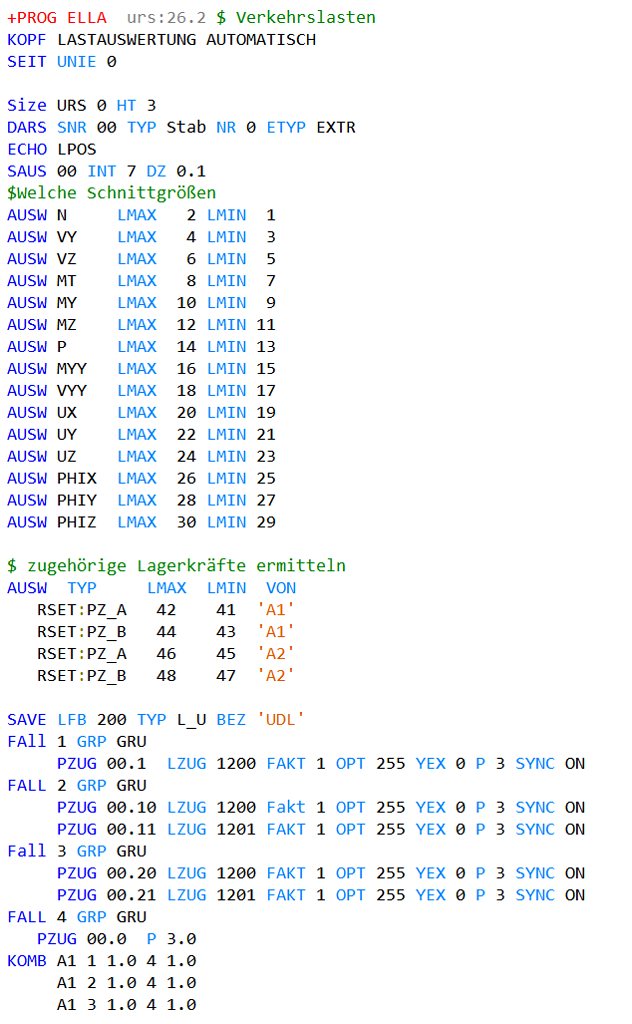Image resolution: width=632 pixels, height=1024 pixels.
Task: Click the MYY entry in AUSW list
Action: coord(72,369)
